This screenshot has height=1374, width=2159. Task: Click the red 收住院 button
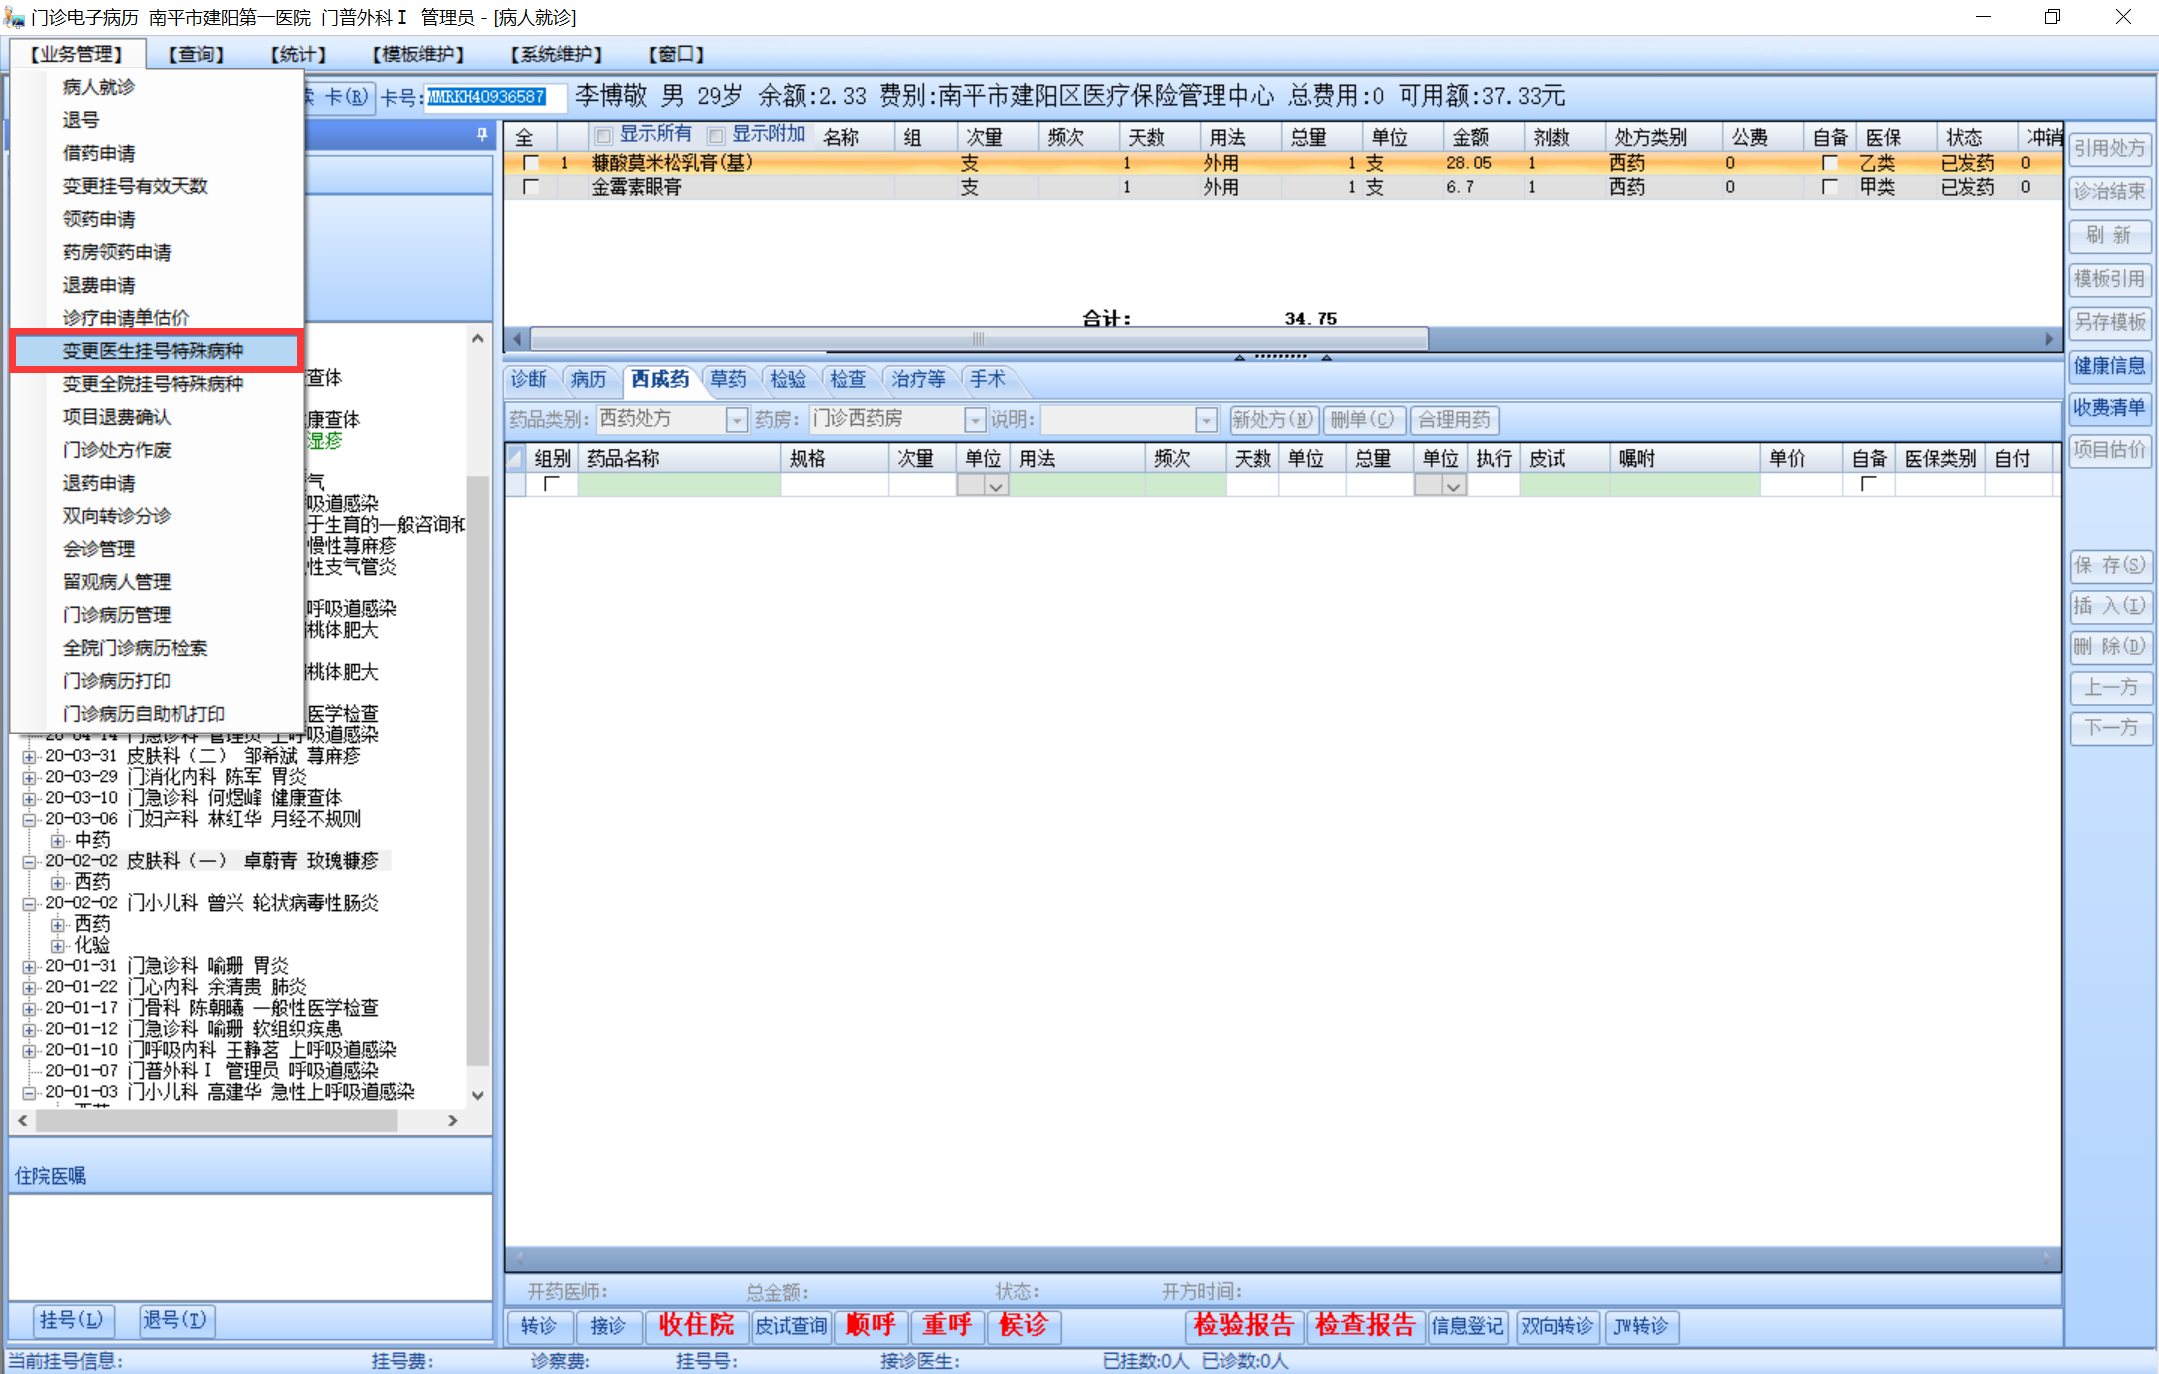coord(696,1325)
